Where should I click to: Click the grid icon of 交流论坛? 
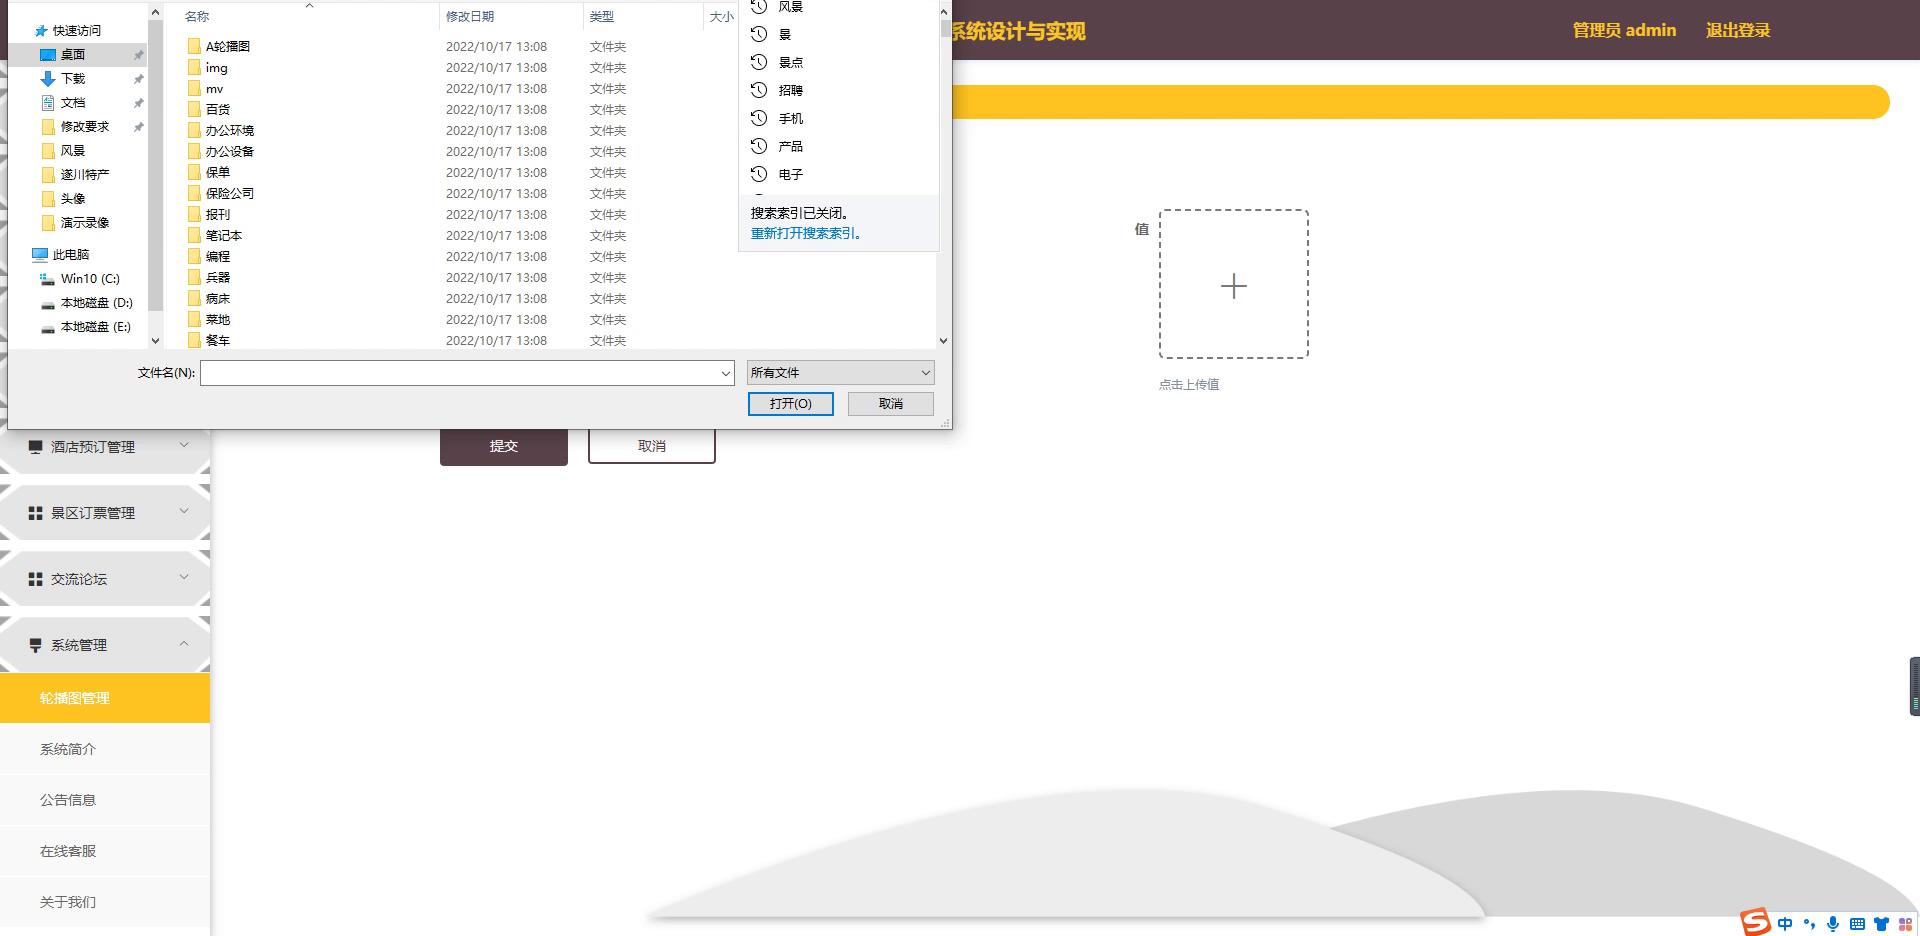point(36,579)
